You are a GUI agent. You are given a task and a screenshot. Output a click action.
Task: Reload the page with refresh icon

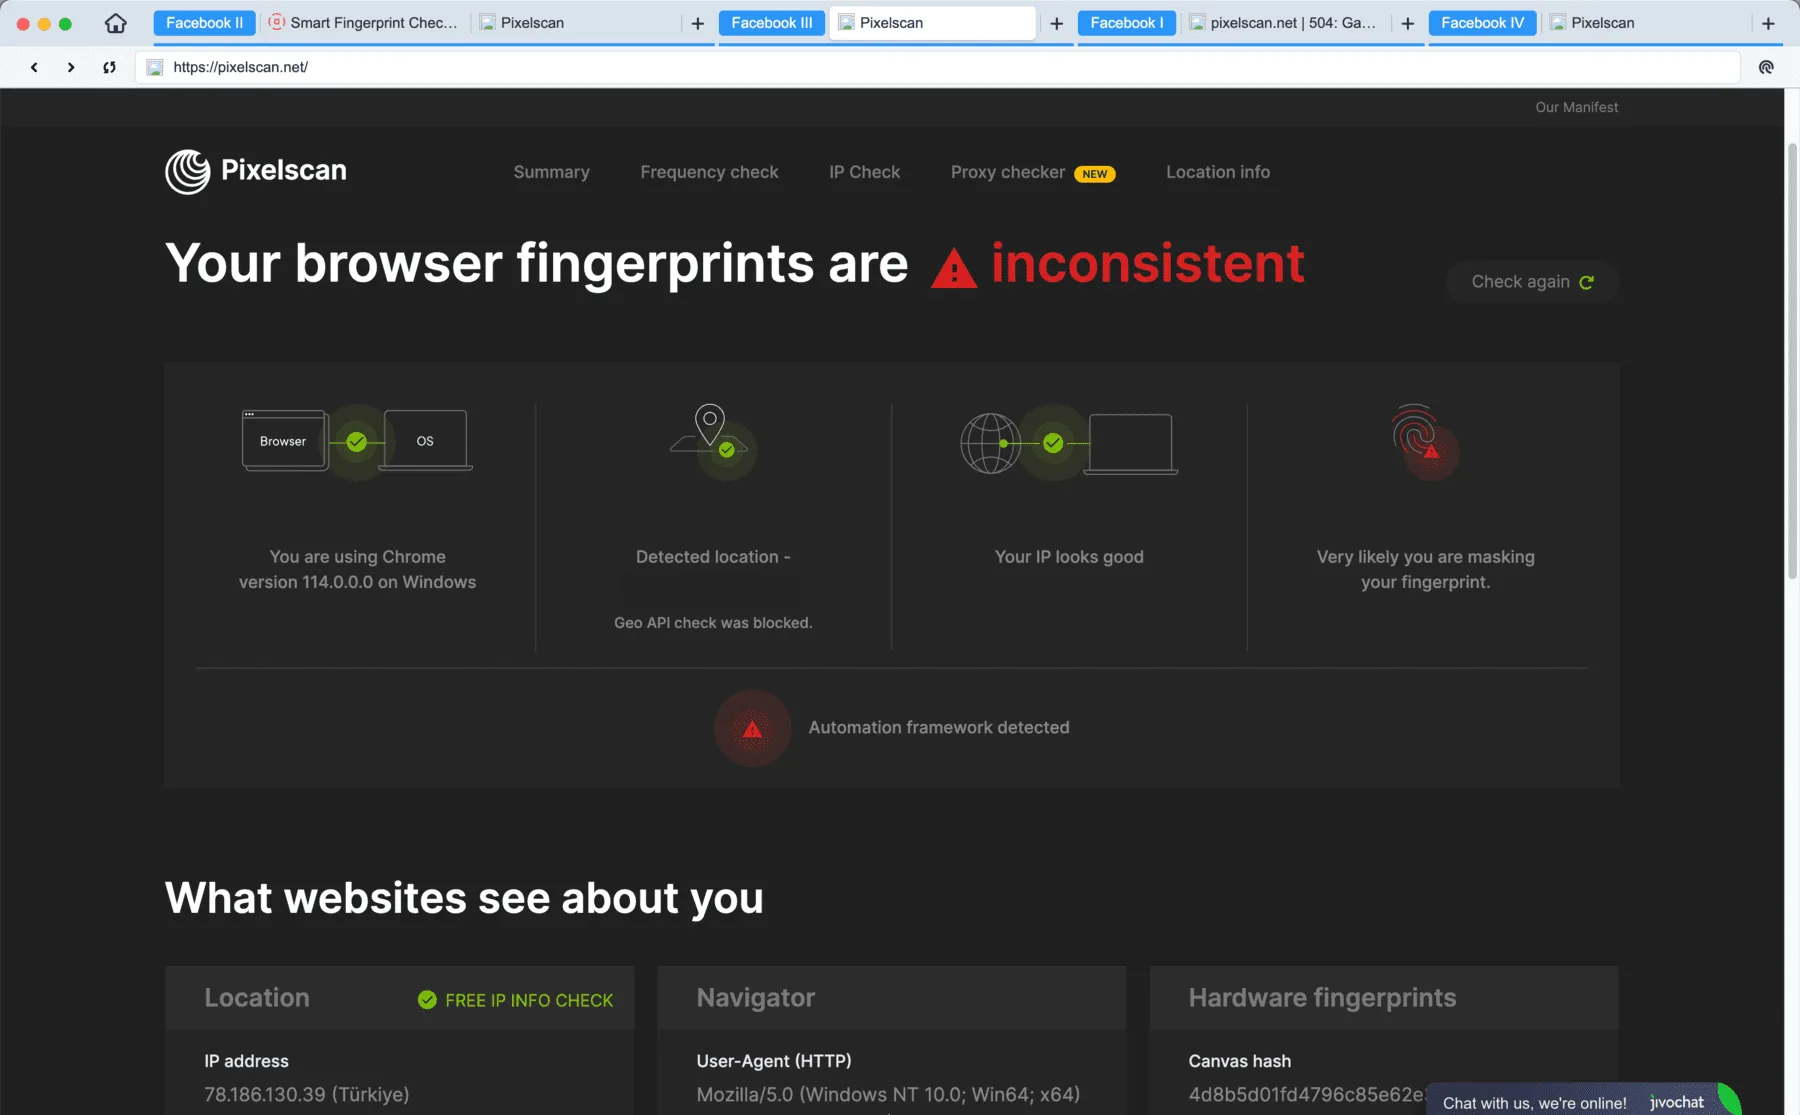pos(109,67)
